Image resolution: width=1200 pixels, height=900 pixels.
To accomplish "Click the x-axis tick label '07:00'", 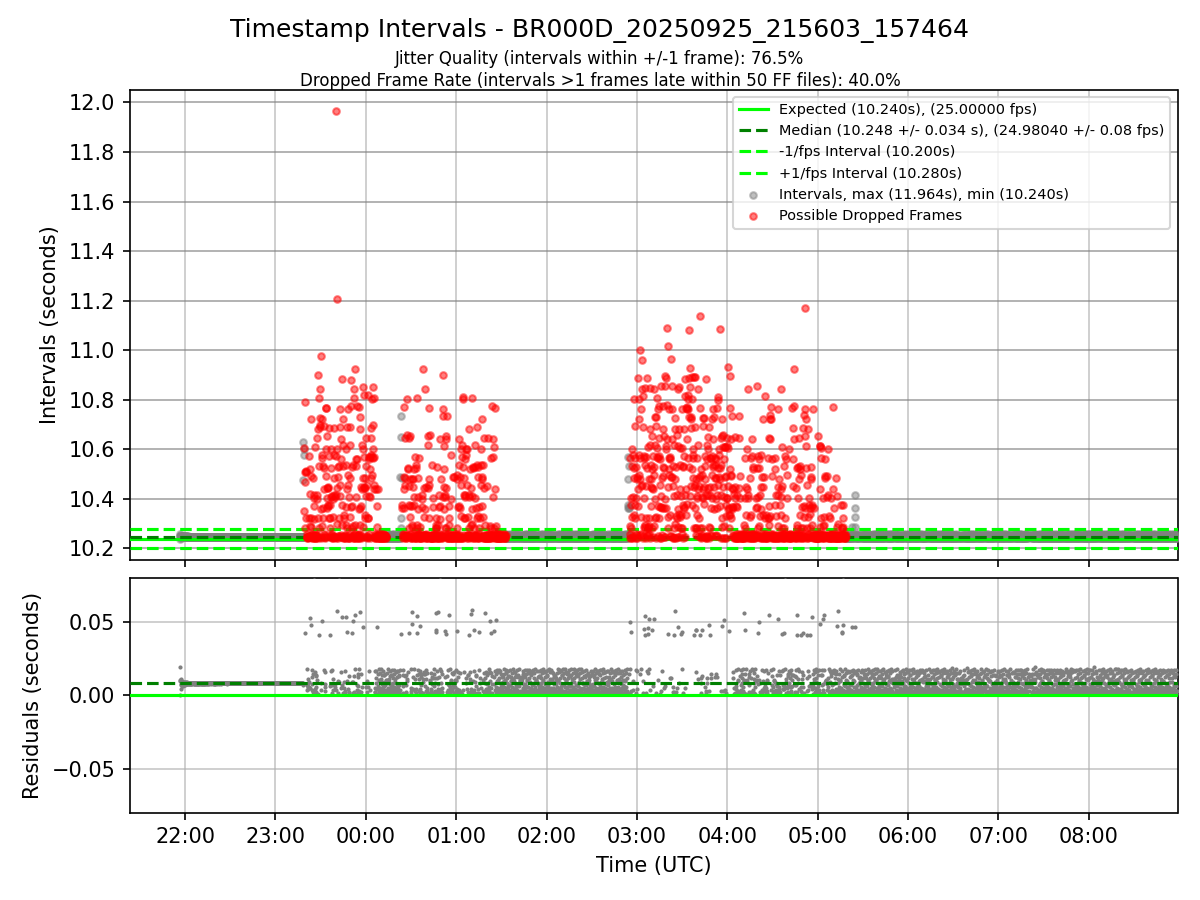I will (998, 834).
